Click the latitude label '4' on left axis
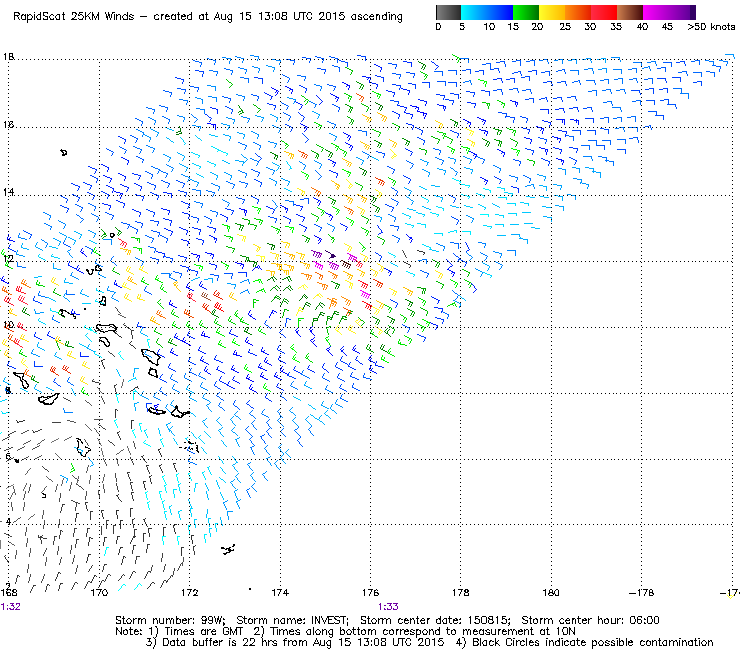Image resolution: width=740 pixels, height=650 pixels. (x=8, y=522)
